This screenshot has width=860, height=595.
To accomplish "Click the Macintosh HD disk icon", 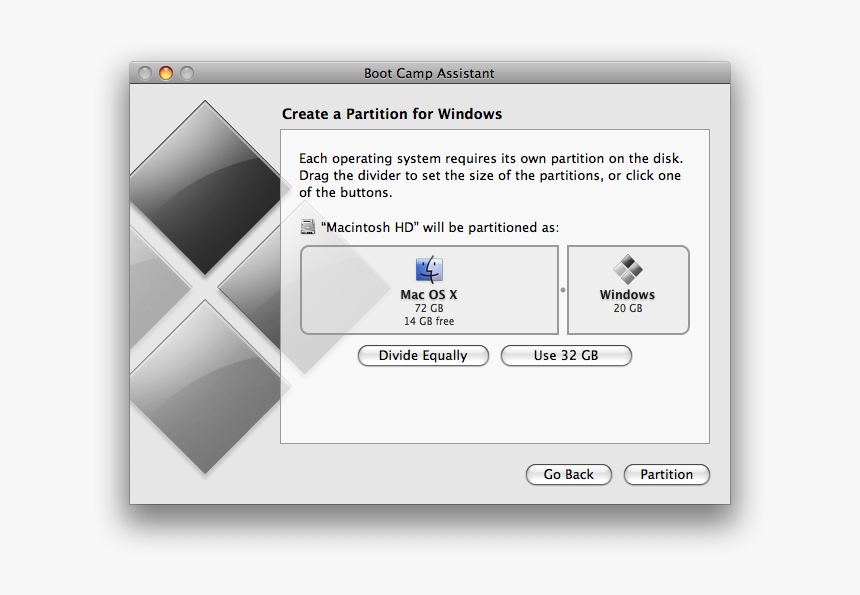I will coord(308,227).
